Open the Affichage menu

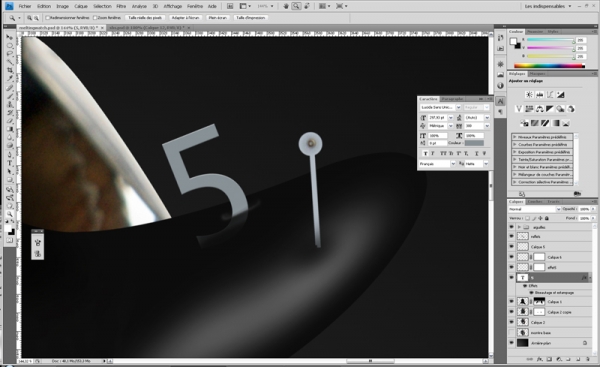pos(173,6)
